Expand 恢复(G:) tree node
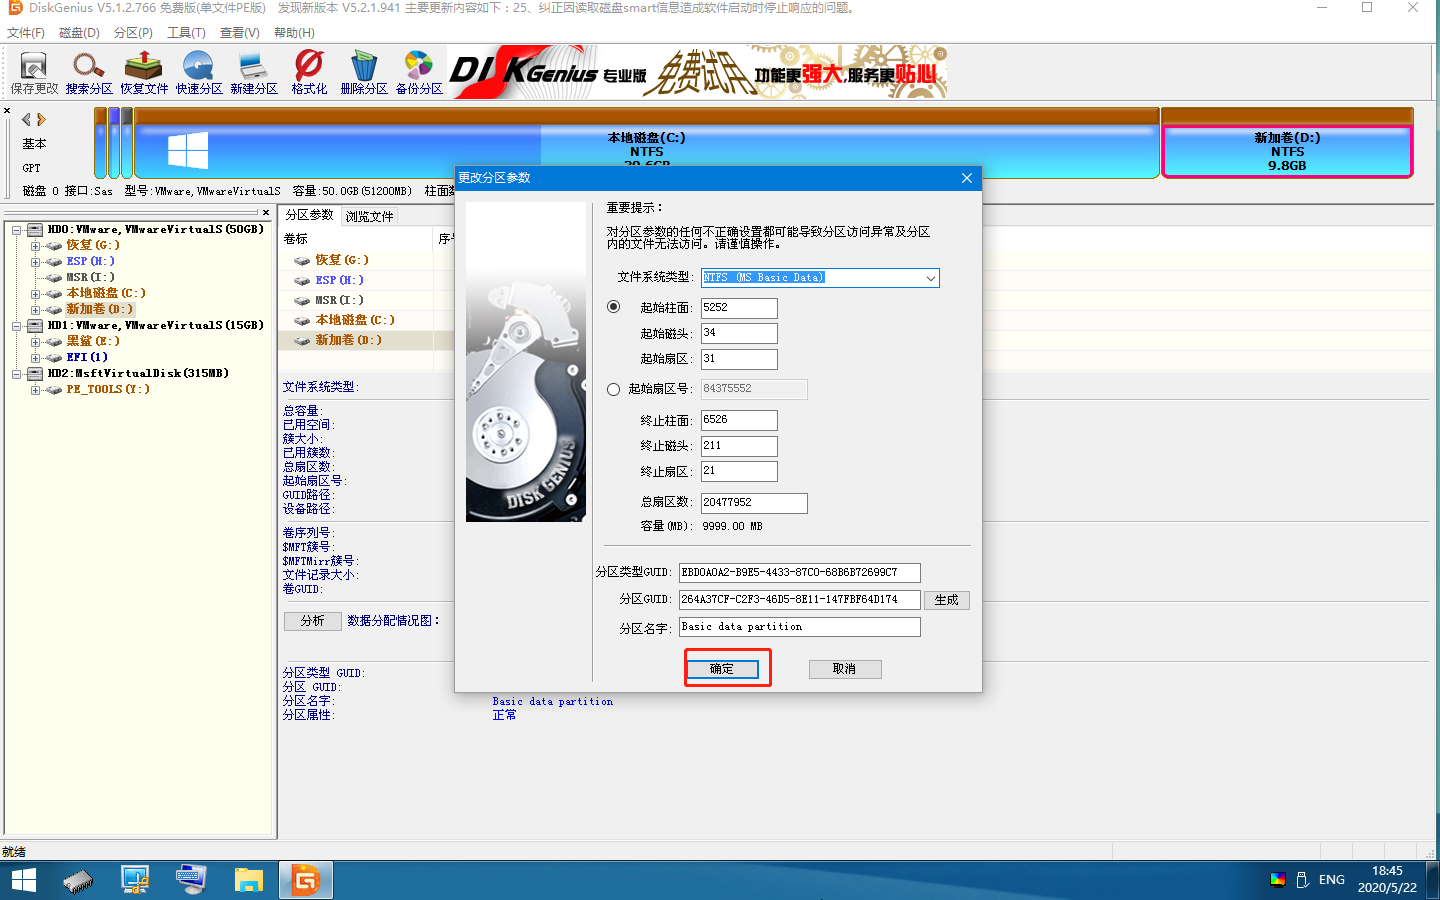Screen dimensions: 1440x900 35,246
